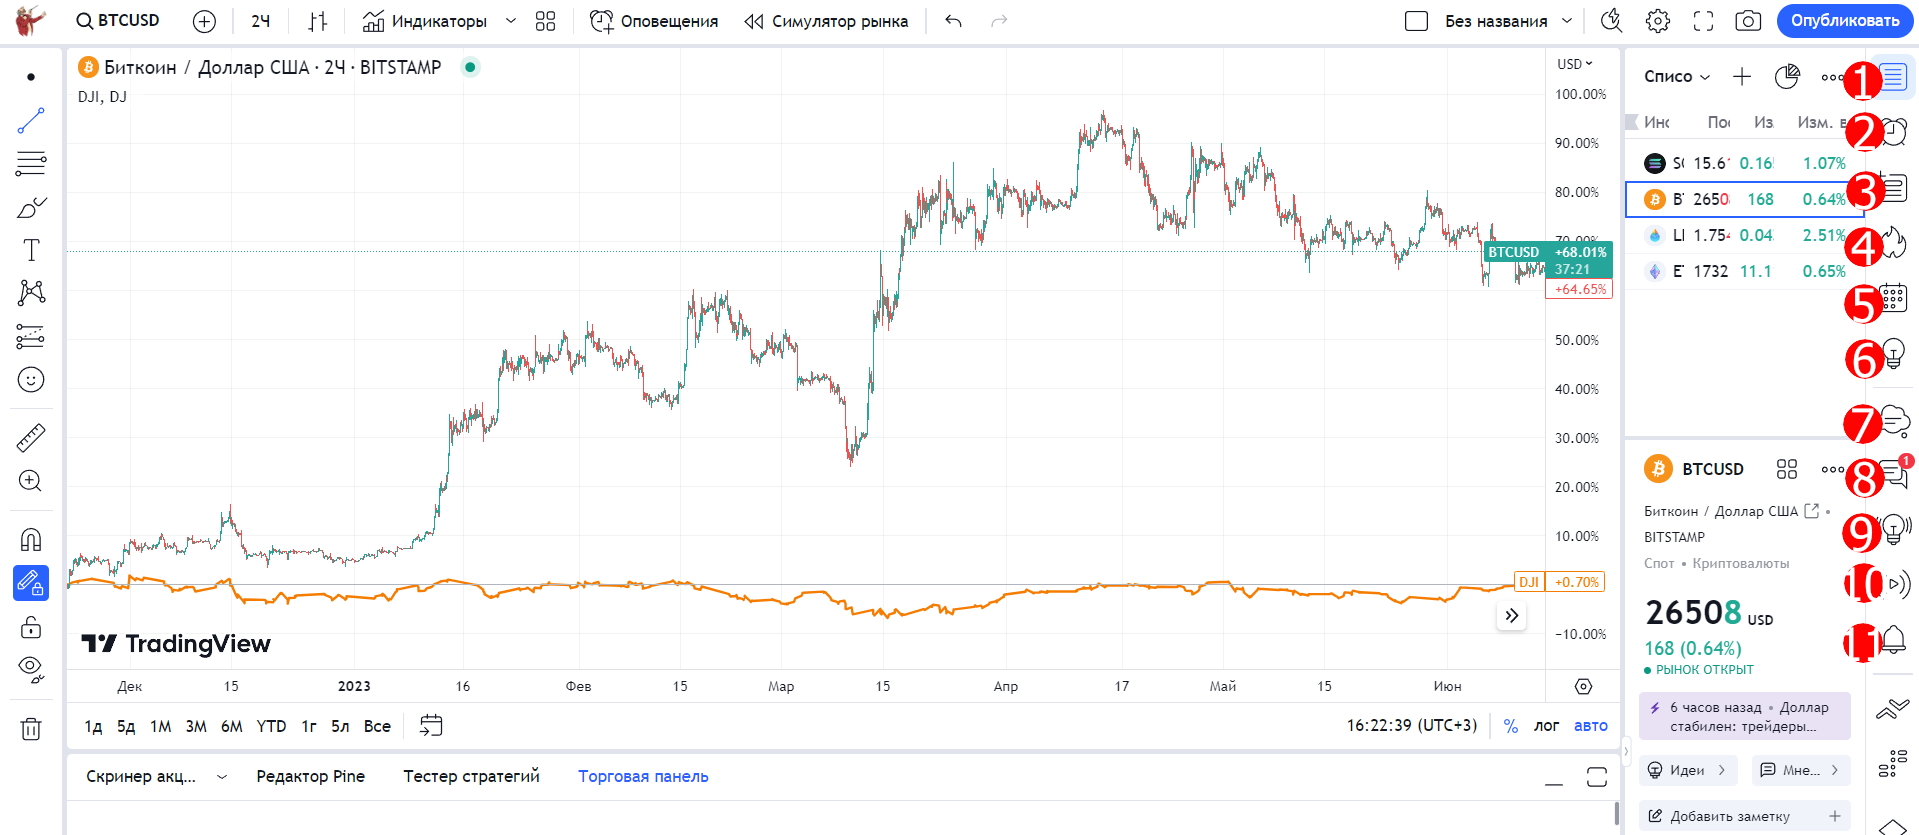
Task: Open the 2Ч timeframe selector
Action: 261,21
